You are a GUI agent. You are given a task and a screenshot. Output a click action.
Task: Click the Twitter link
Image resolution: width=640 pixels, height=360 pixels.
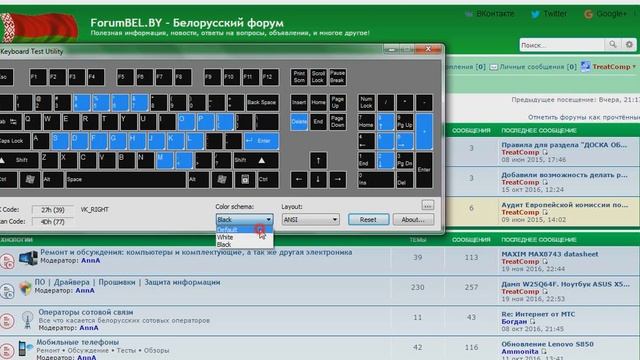tap(549, 14)
